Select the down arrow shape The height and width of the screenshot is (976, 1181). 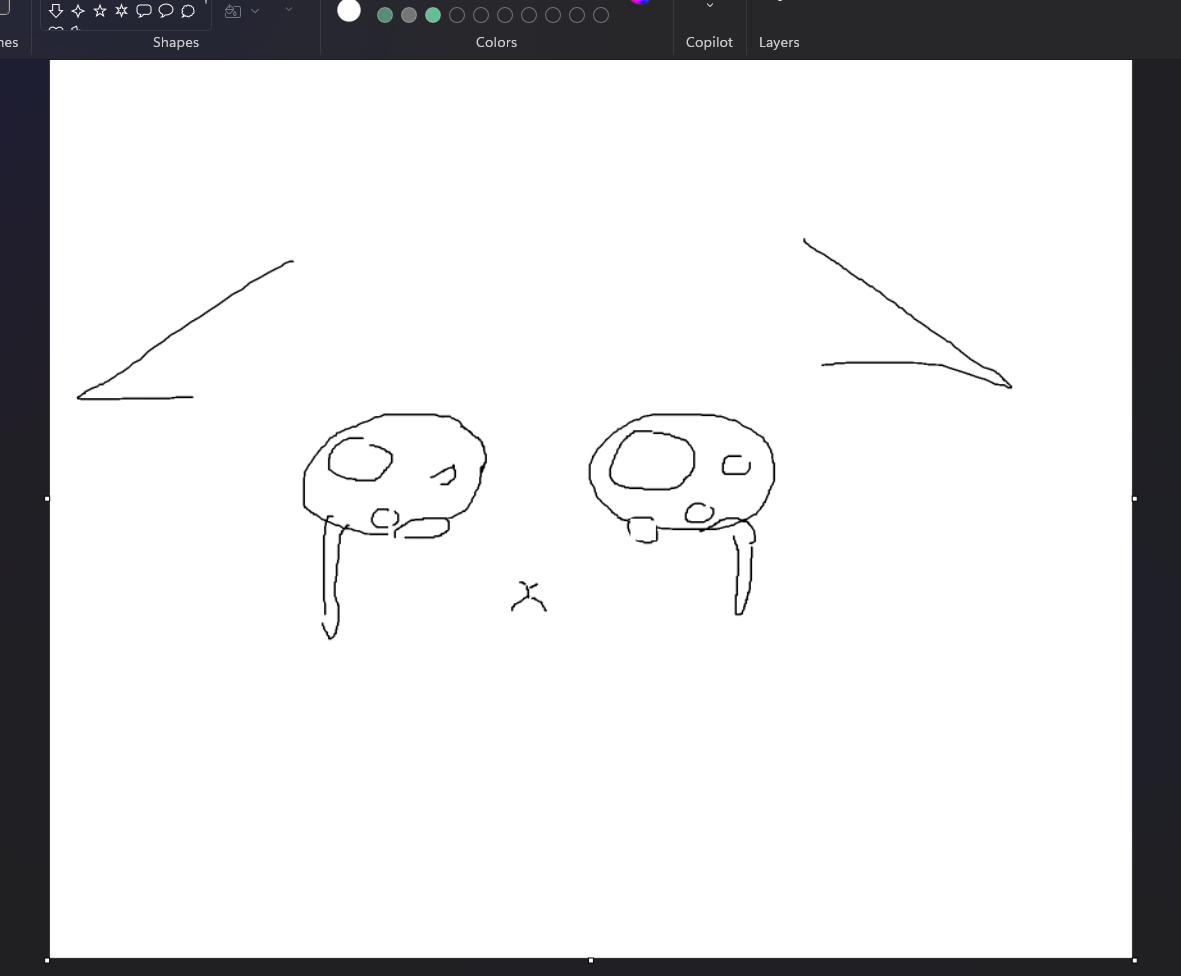[x=56, y=11]
